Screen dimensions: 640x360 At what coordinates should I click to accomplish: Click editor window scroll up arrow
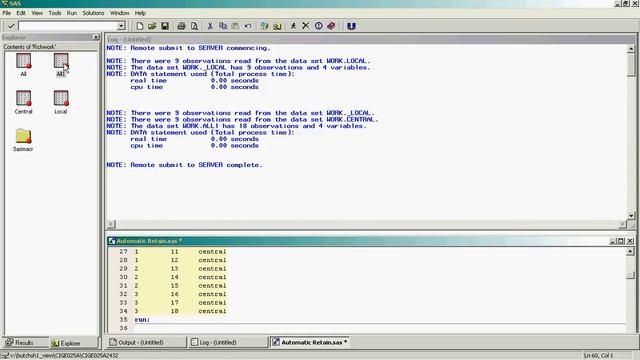[x=630, y=251]
